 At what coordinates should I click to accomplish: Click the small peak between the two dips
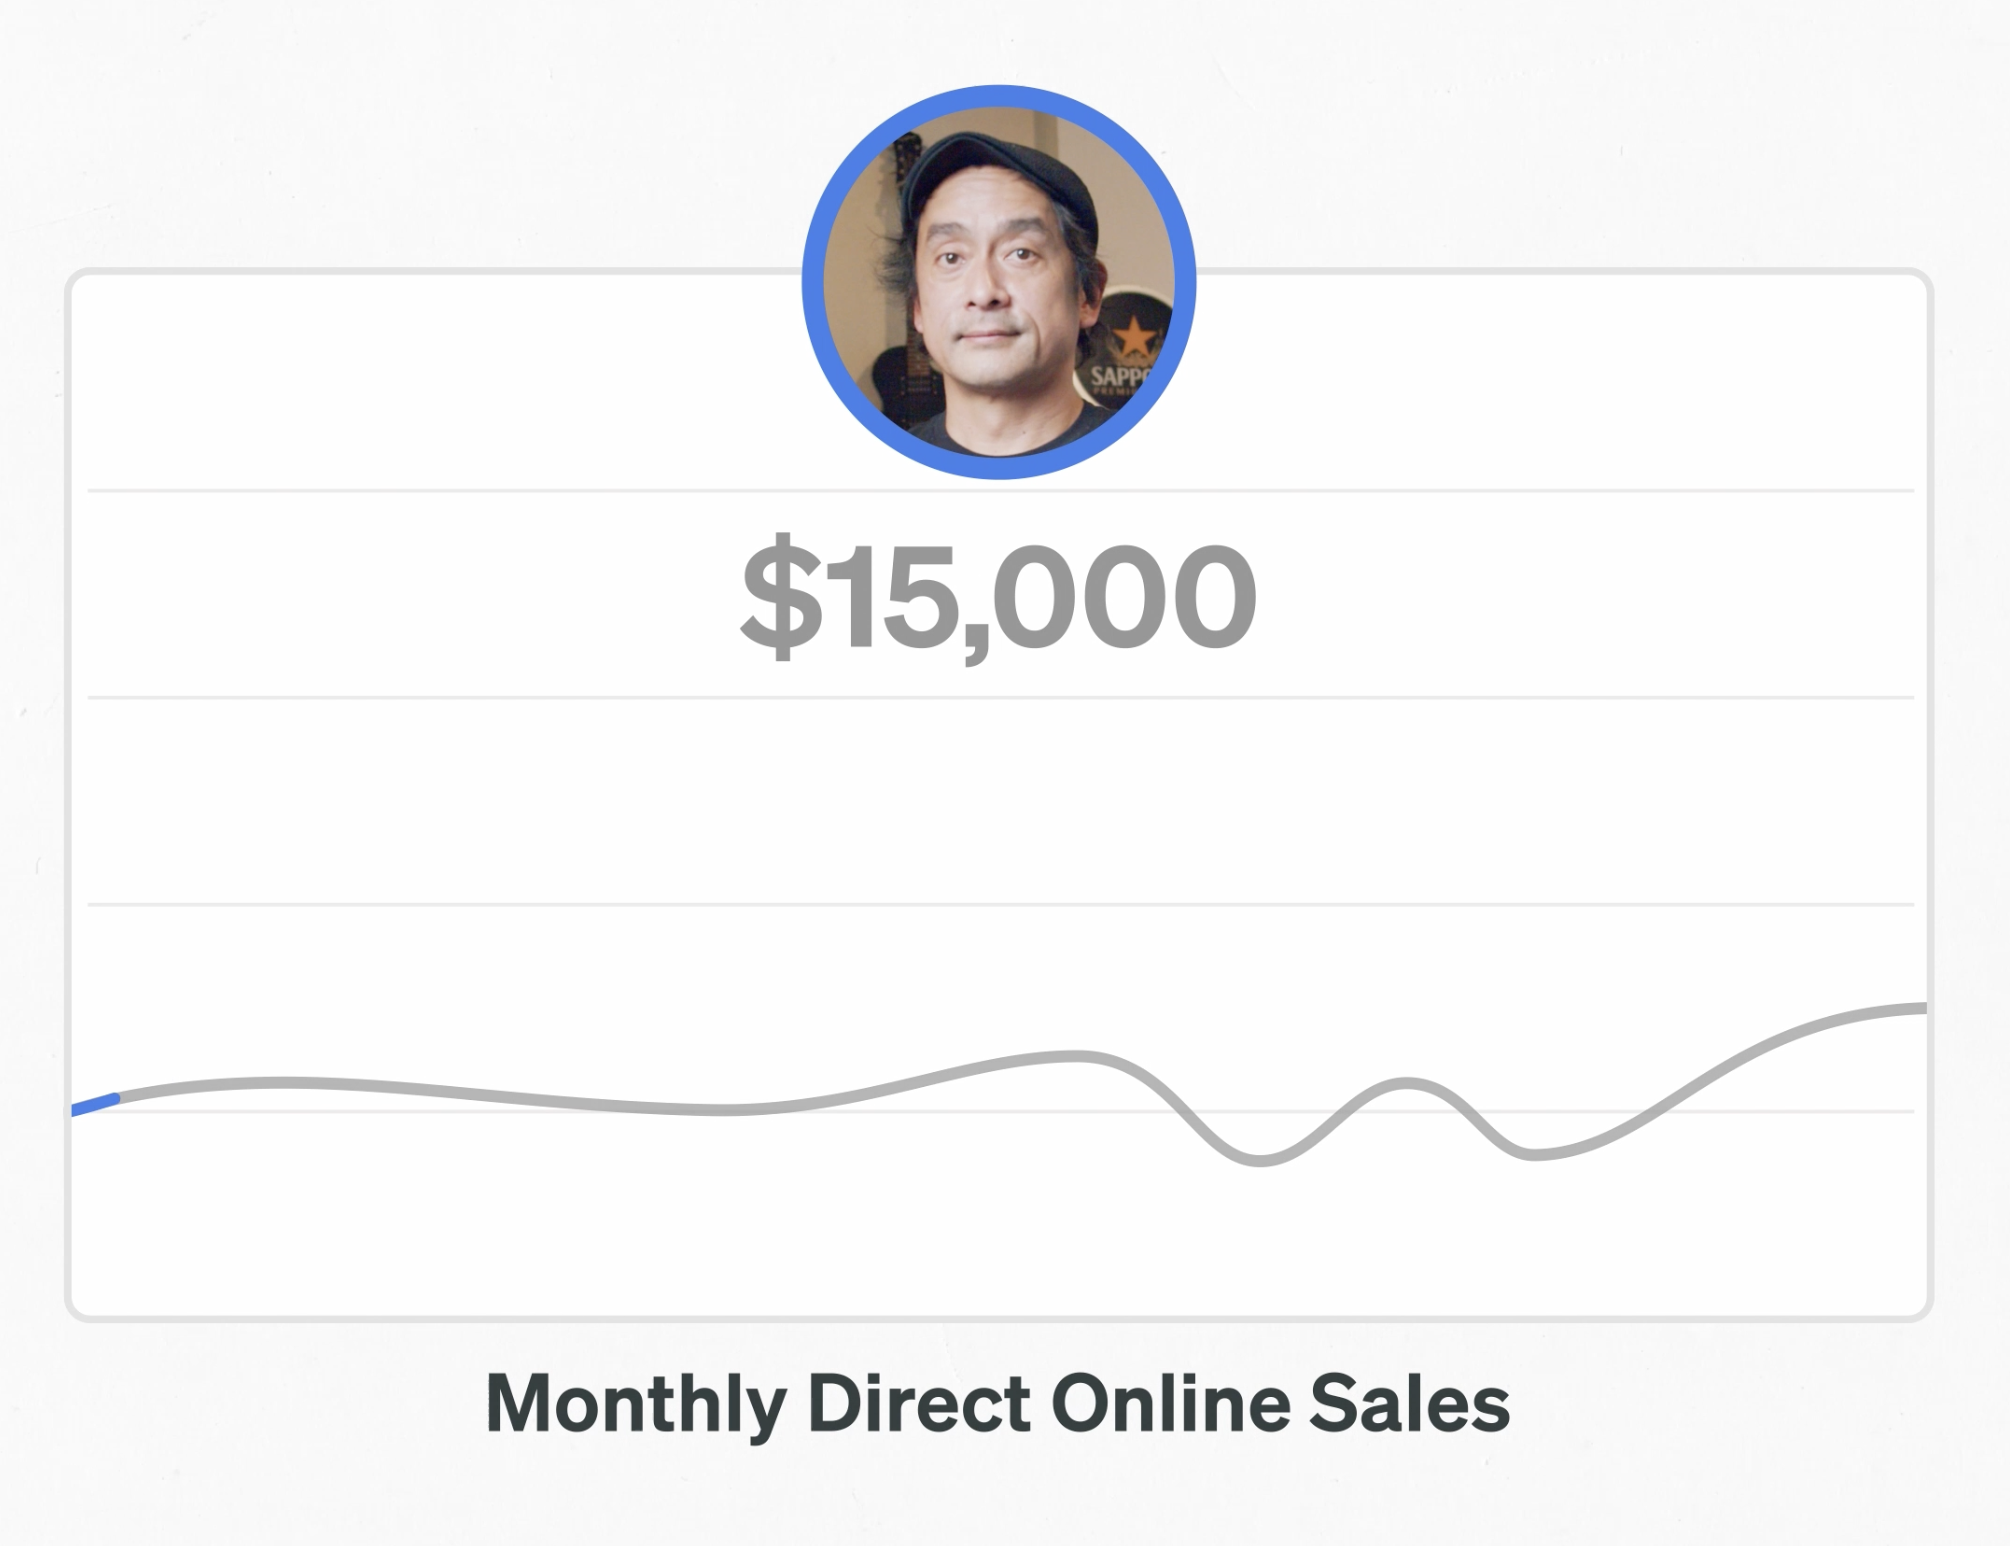[1406, 1083]
